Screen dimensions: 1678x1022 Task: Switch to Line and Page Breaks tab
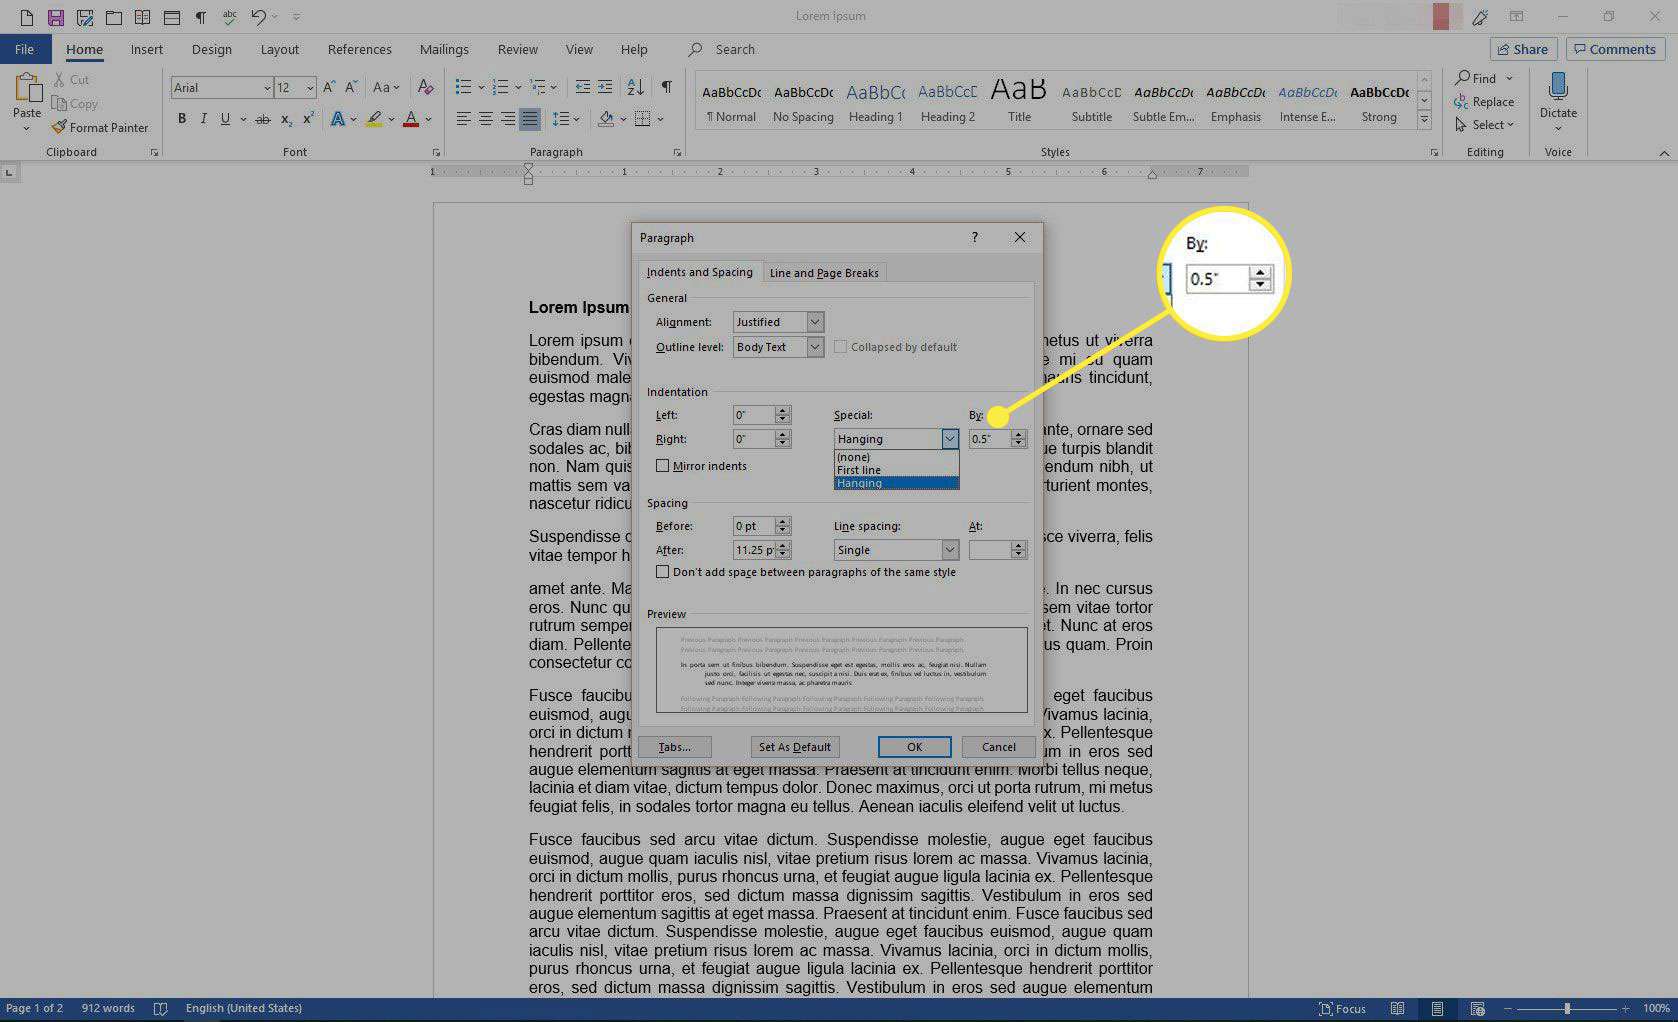coord(824,273)
